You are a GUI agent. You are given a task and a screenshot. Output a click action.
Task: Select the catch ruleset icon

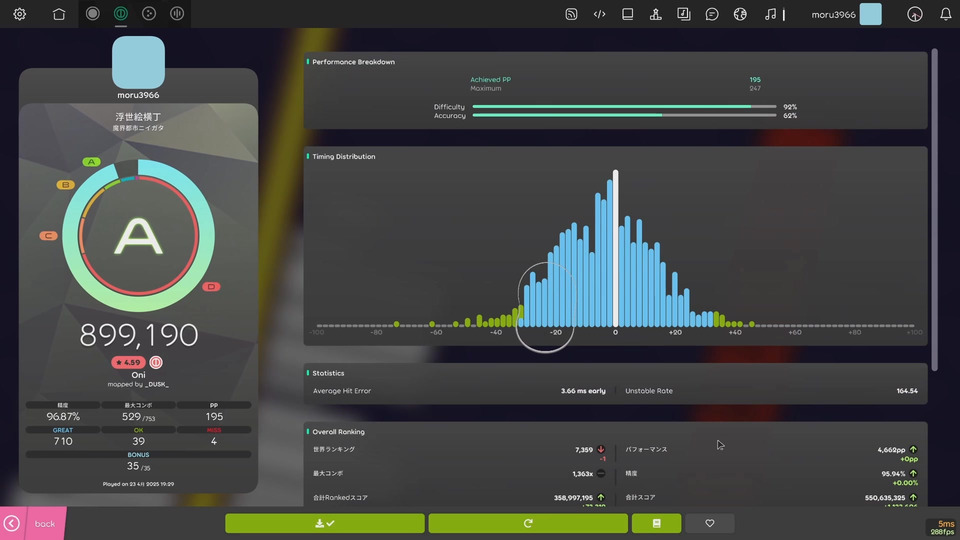pyautogui.click(x=149, y=13)
